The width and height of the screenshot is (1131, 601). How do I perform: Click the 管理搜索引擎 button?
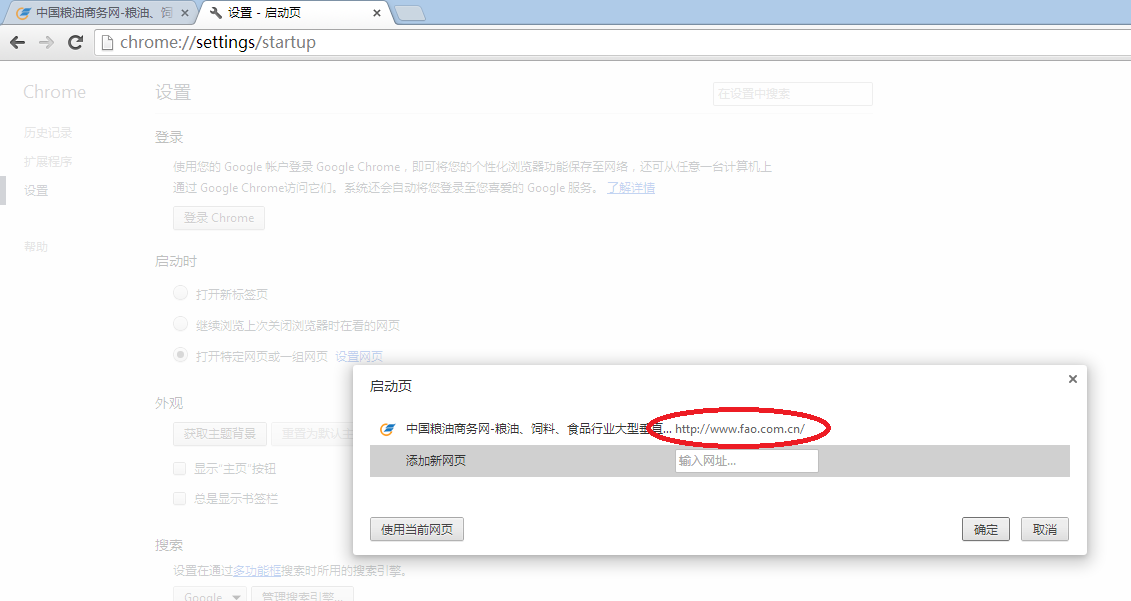pos(302,595)
